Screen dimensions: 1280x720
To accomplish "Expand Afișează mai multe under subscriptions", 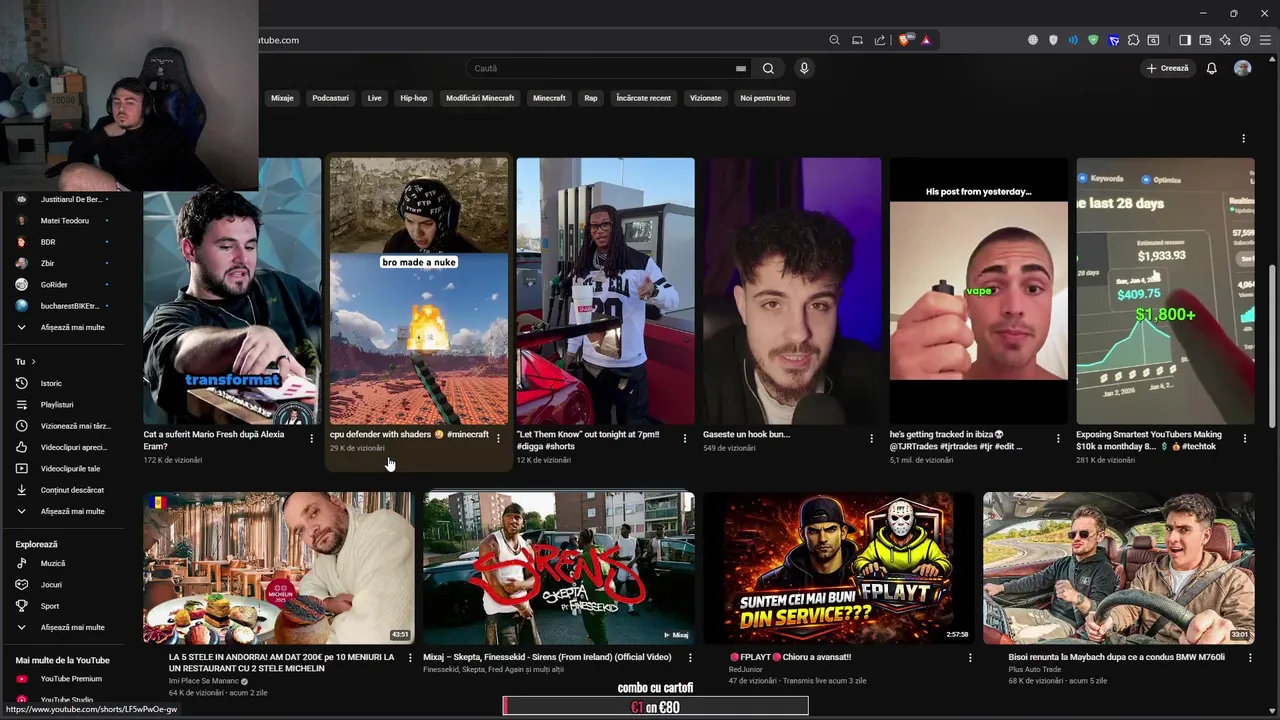I will pyautogui.click(x=65, y=327).
